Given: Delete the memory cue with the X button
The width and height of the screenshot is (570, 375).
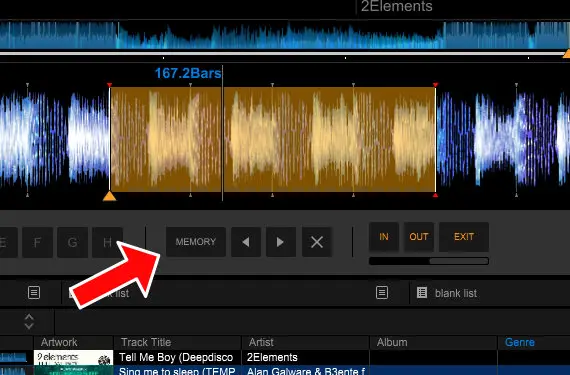Looking at the screenshot, I should click(x=317, y=242).
